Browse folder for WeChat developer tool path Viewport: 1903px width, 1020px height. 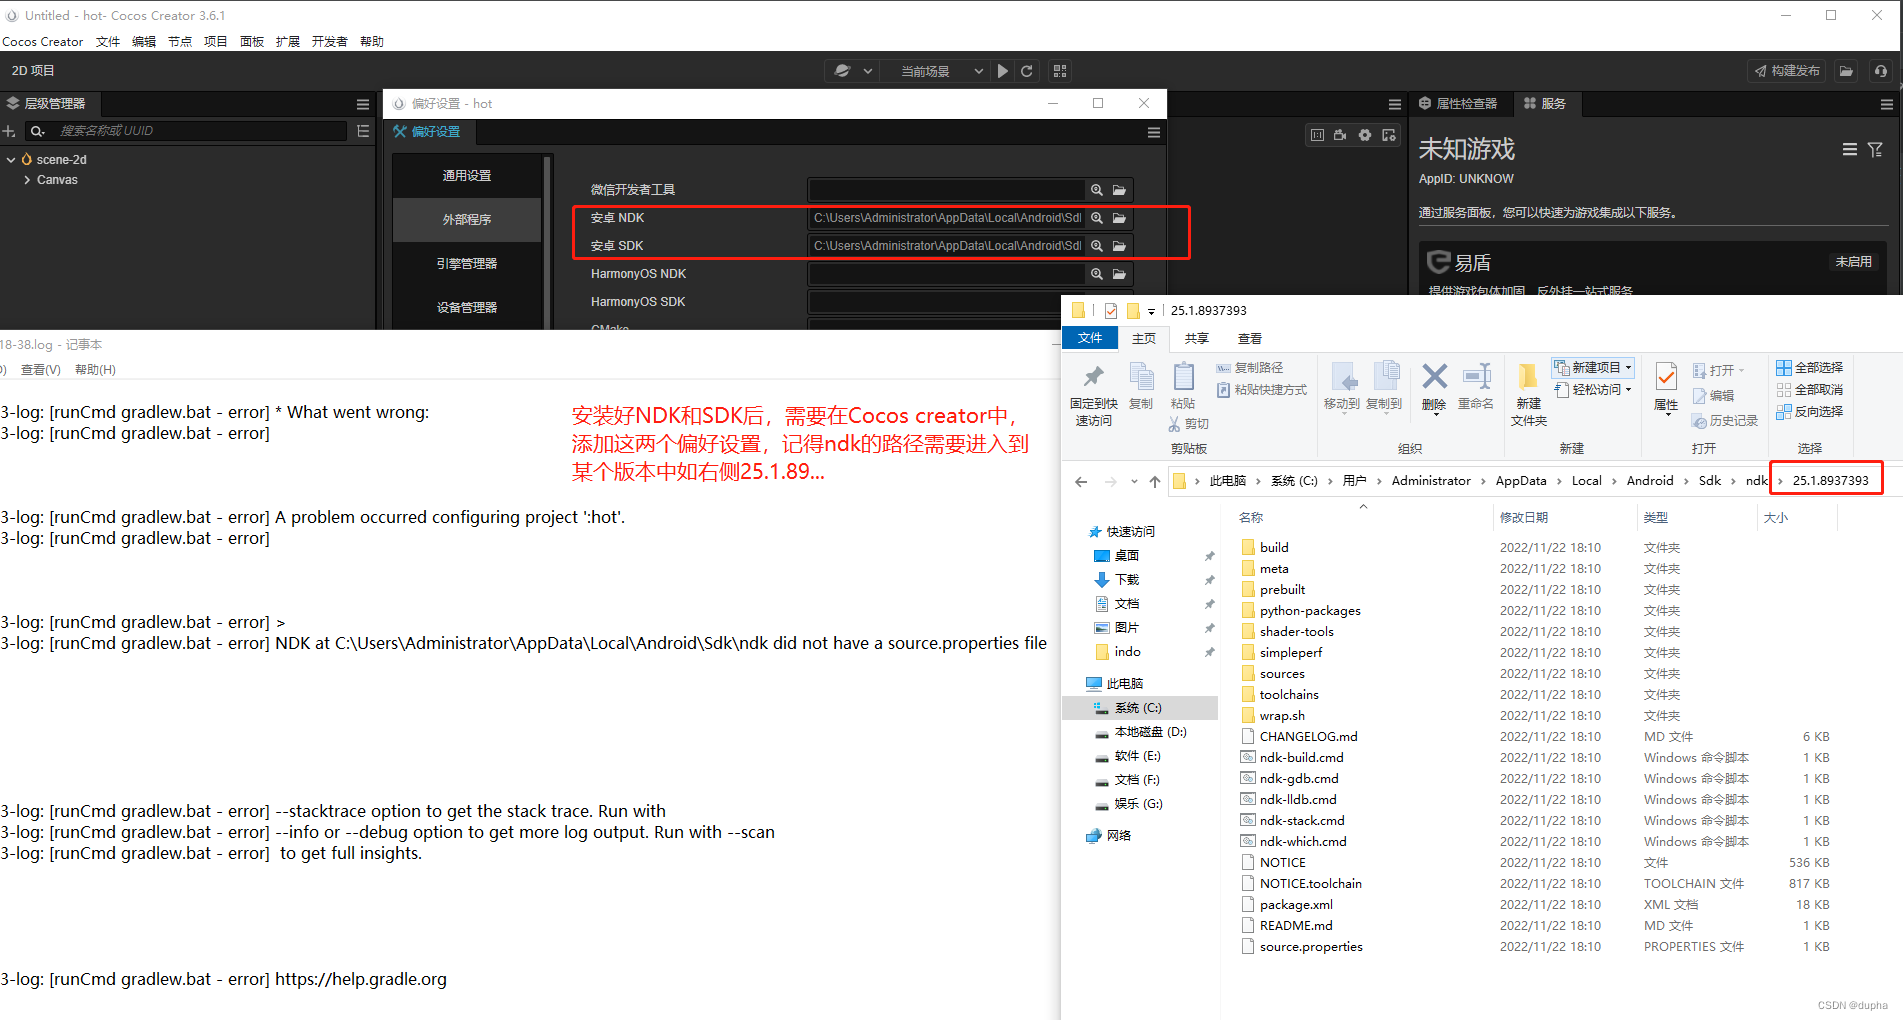pos(1120,190)
